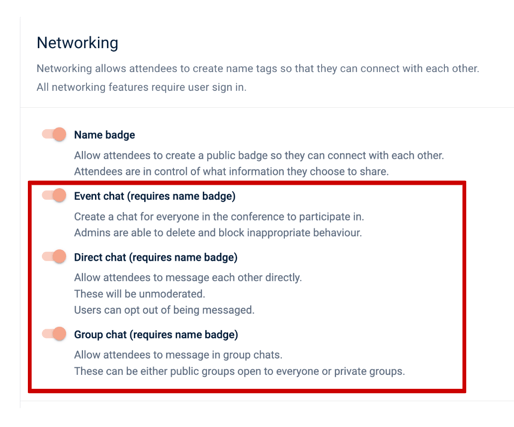Click the Networking heading

[77, 43]
